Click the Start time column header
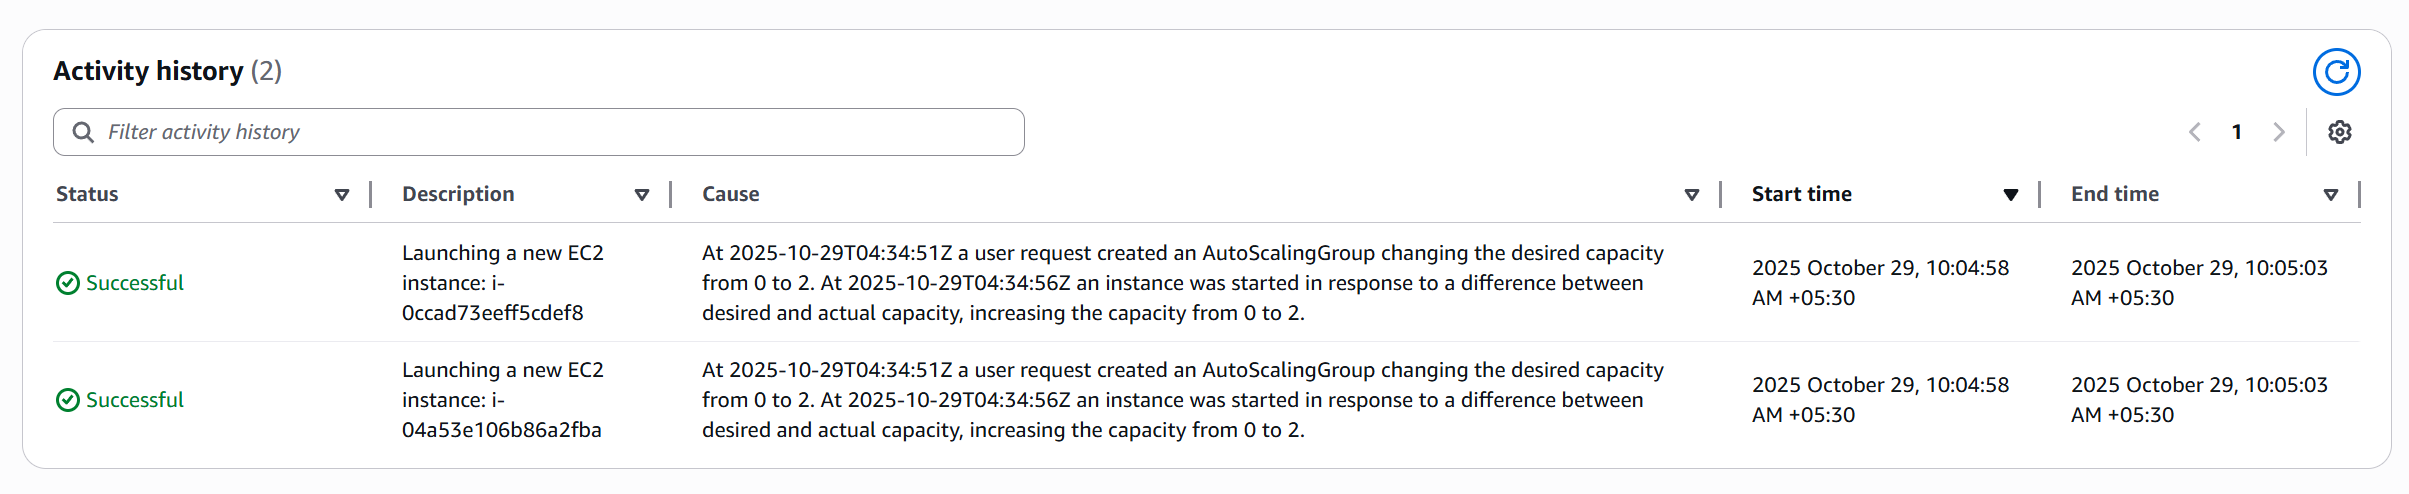2409x494 pixels. point(1802,194)
